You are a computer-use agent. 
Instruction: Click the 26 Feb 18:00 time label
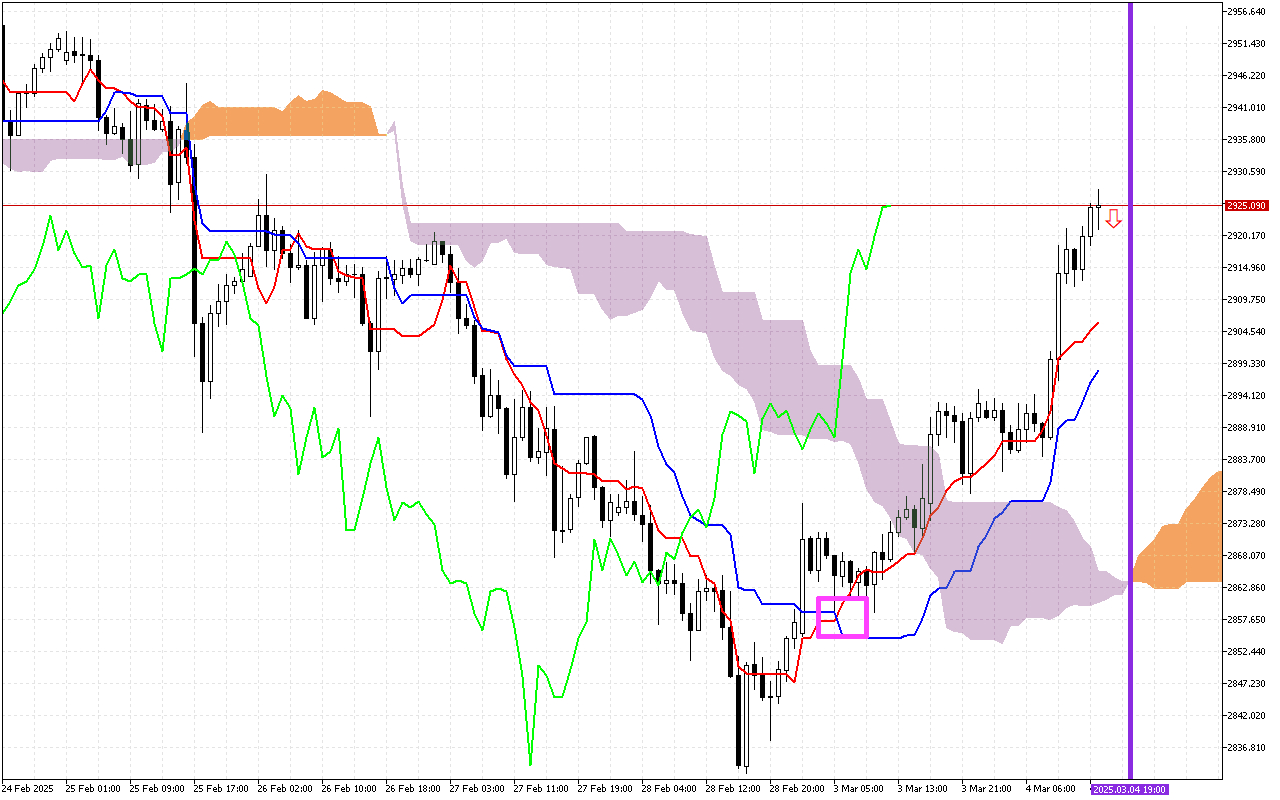pos(411,789)
